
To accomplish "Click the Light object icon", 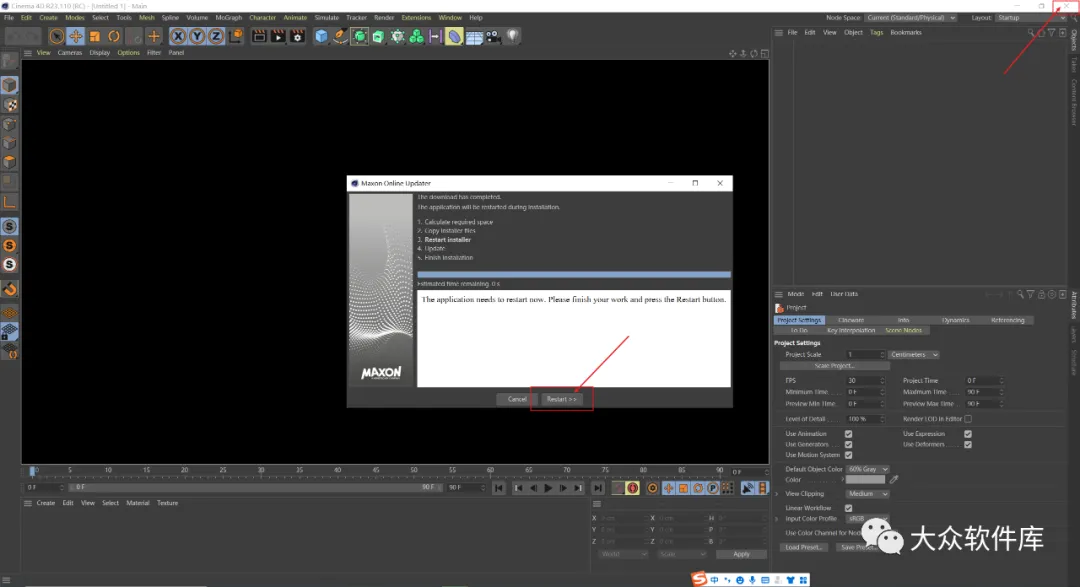I will click(x=512, y=36).
